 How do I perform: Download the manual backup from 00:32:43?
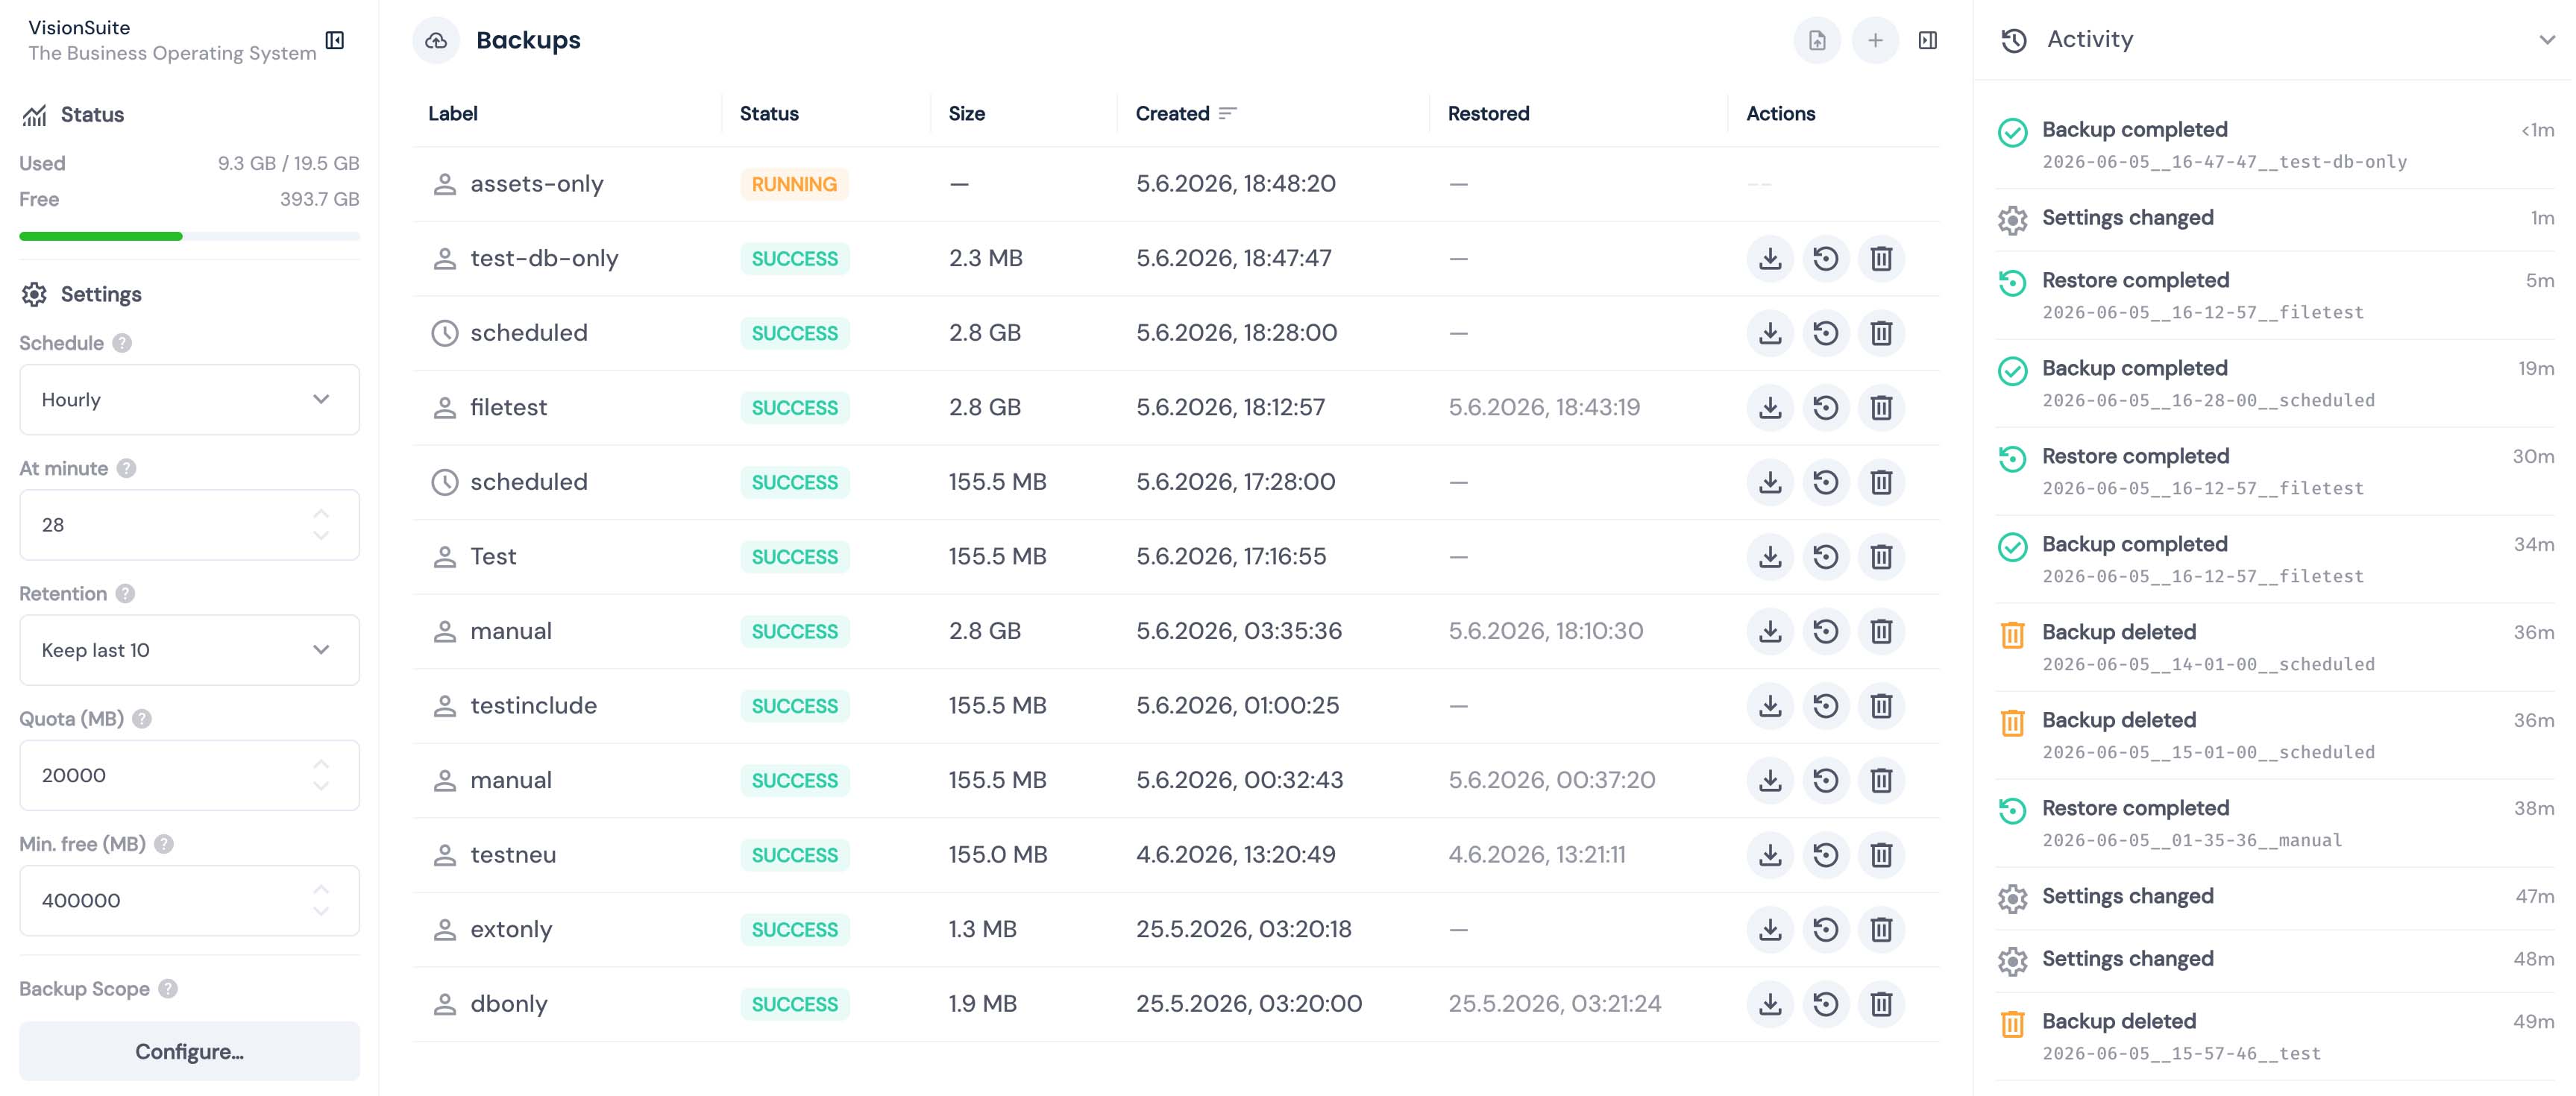click(x=1770, y=780)
